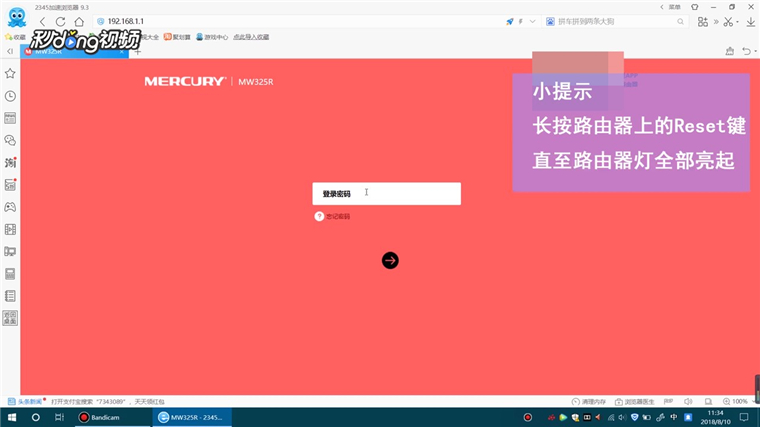Focus the 登录密码 password field
760x427 pixels.
click(x=386, y=193)
